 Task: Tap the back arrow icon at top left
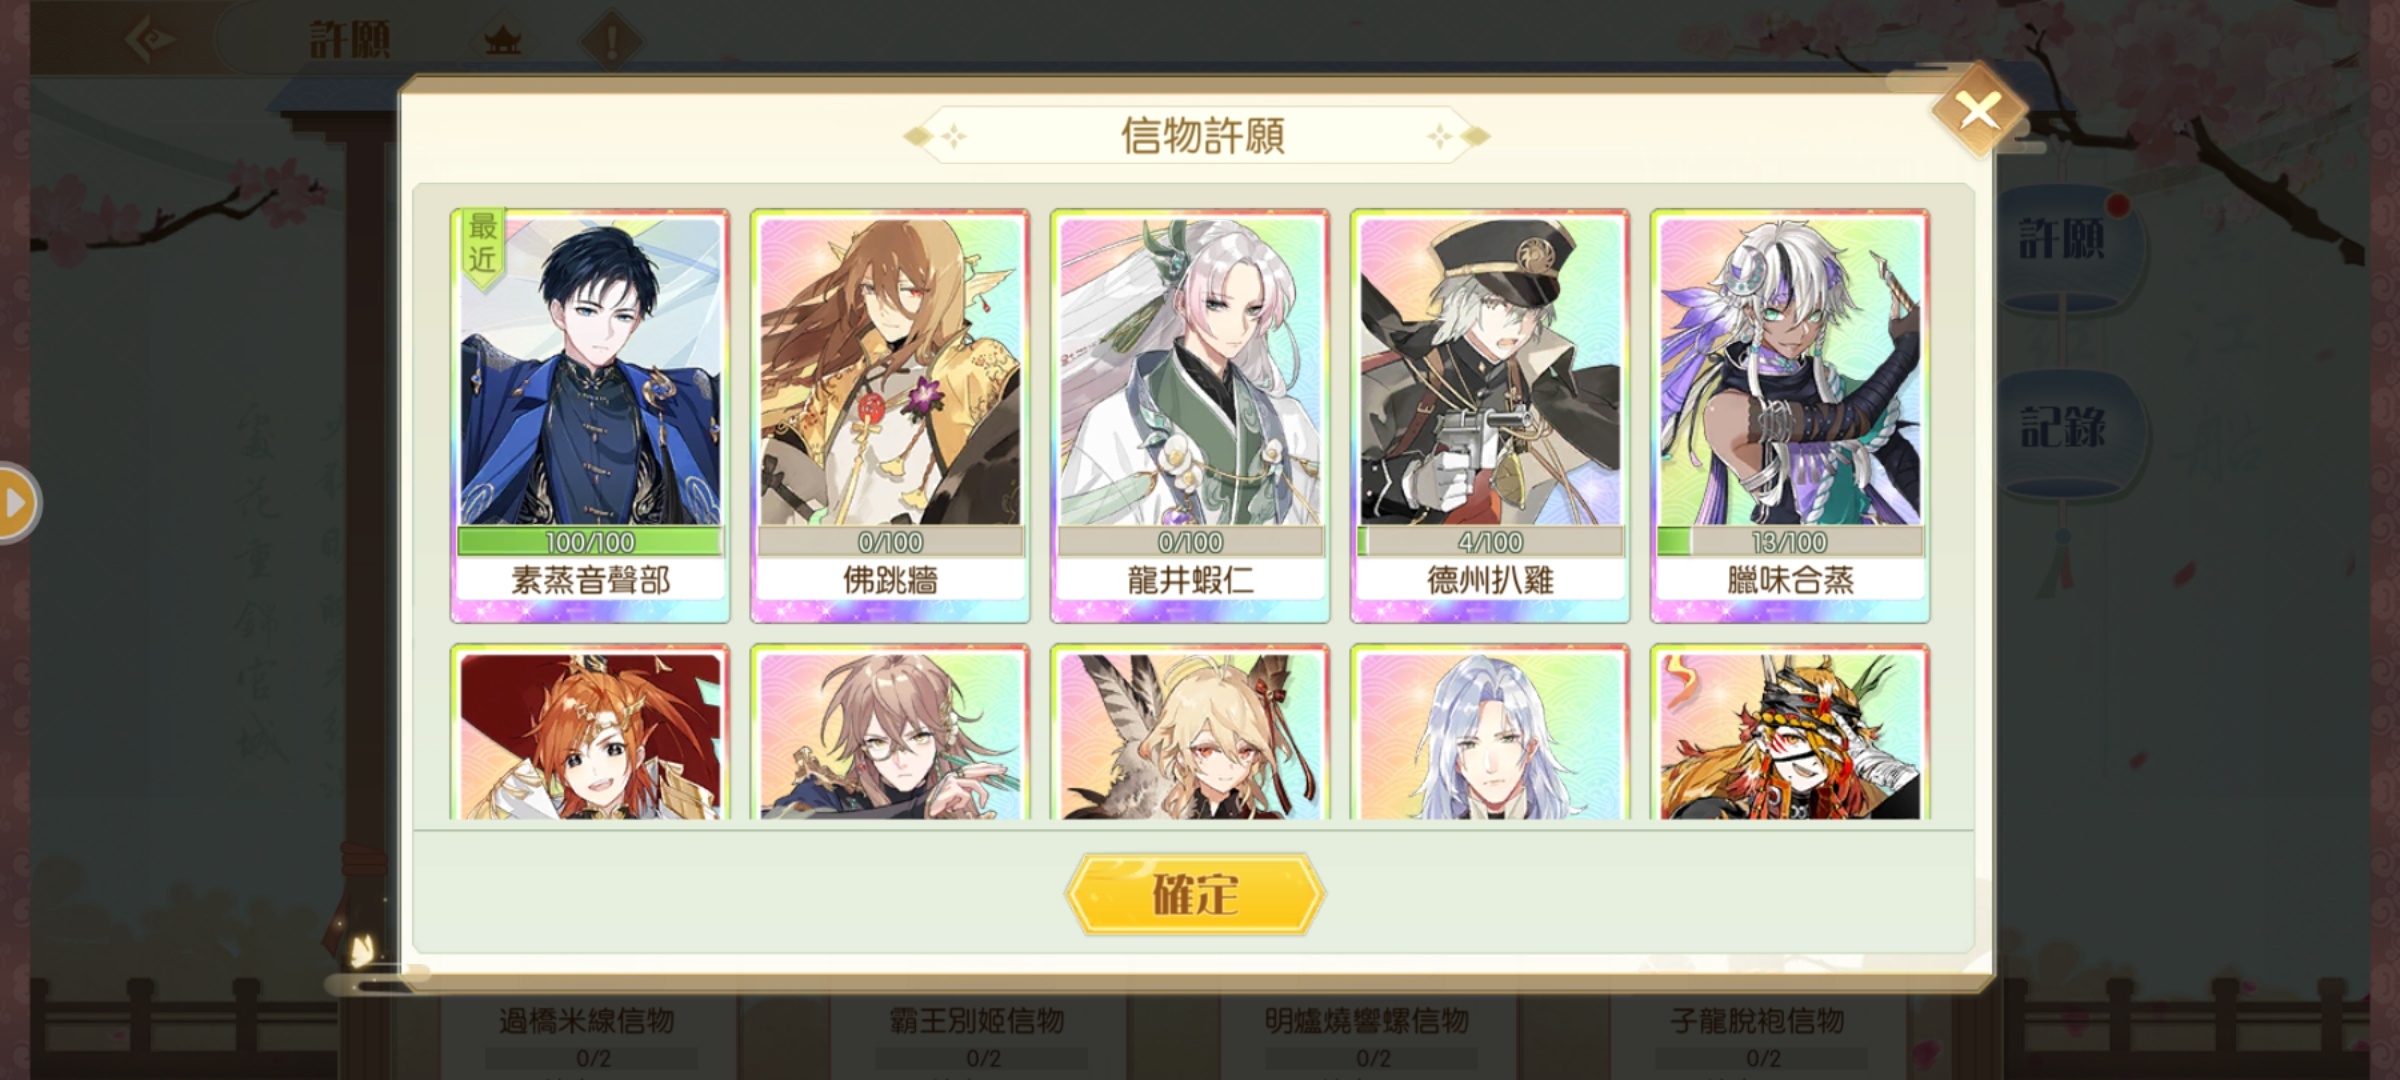[152, 40]
